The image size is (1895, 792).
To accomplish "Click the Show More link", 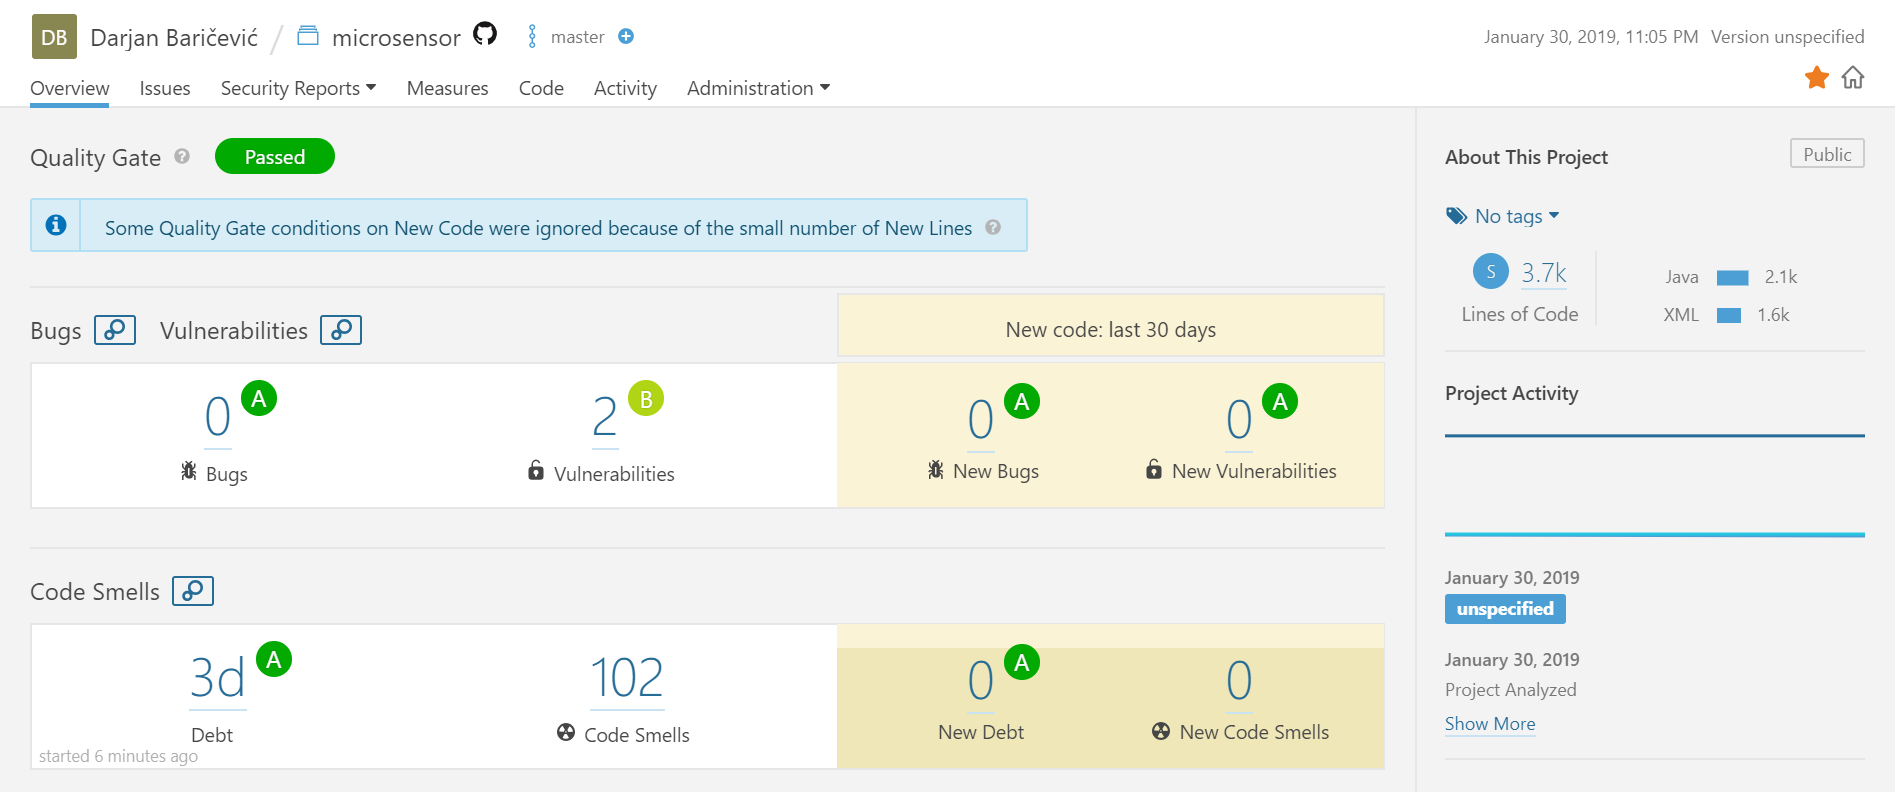I will pos(1490,724).
